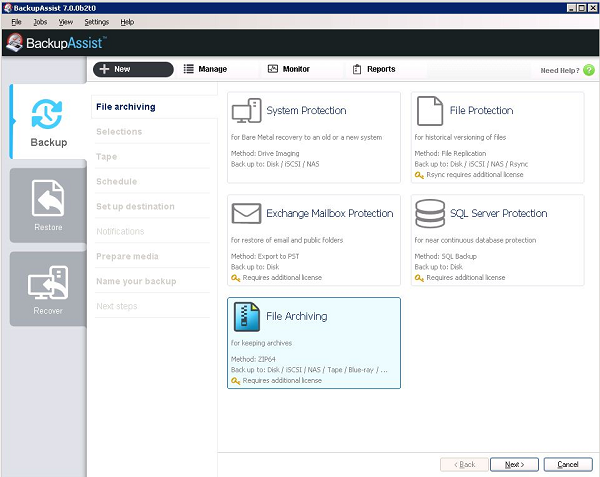
Task: Click 'for historical versioning of files' text
Action: [x=460, y=137]
